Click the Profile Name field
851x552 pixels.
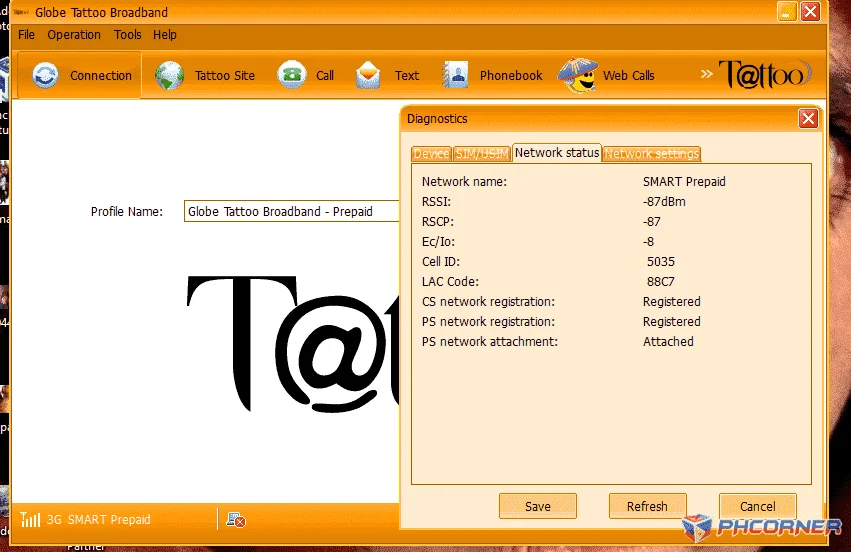point(291,211)
